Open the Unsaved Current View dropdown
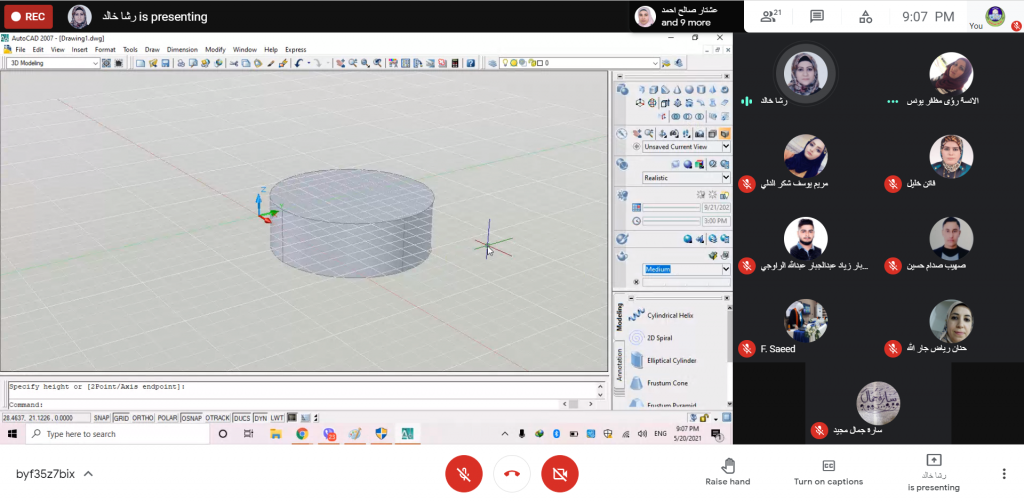 click(725, 147)
